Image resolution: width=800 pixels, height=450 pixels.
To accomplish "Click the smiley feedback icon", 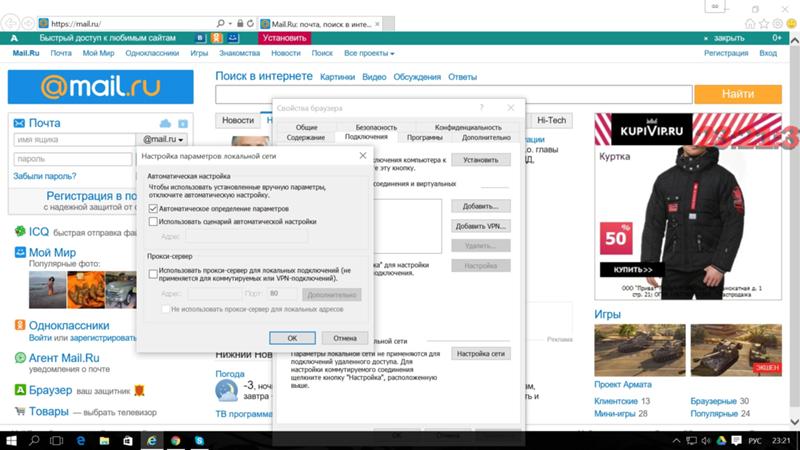I will point(791,23).
